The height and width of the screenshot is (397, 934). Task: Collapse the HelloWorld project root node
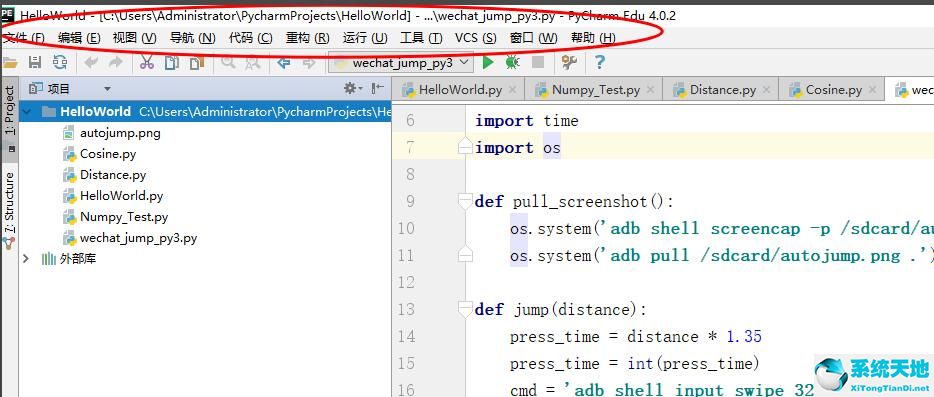tap(27, 111)
